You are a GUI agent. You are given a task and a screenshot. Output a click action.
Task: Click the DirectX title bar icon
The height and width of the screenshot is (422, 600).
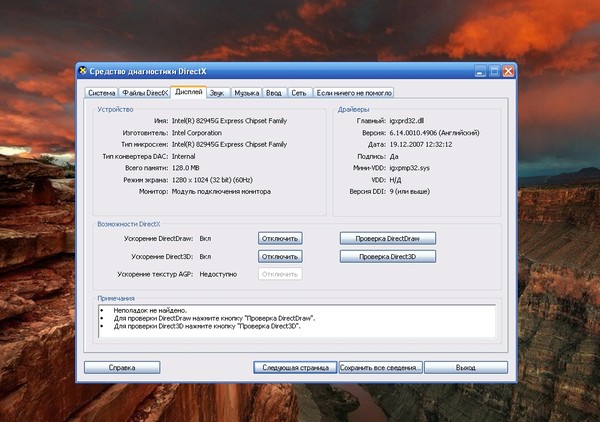click(x=83, y=72)
